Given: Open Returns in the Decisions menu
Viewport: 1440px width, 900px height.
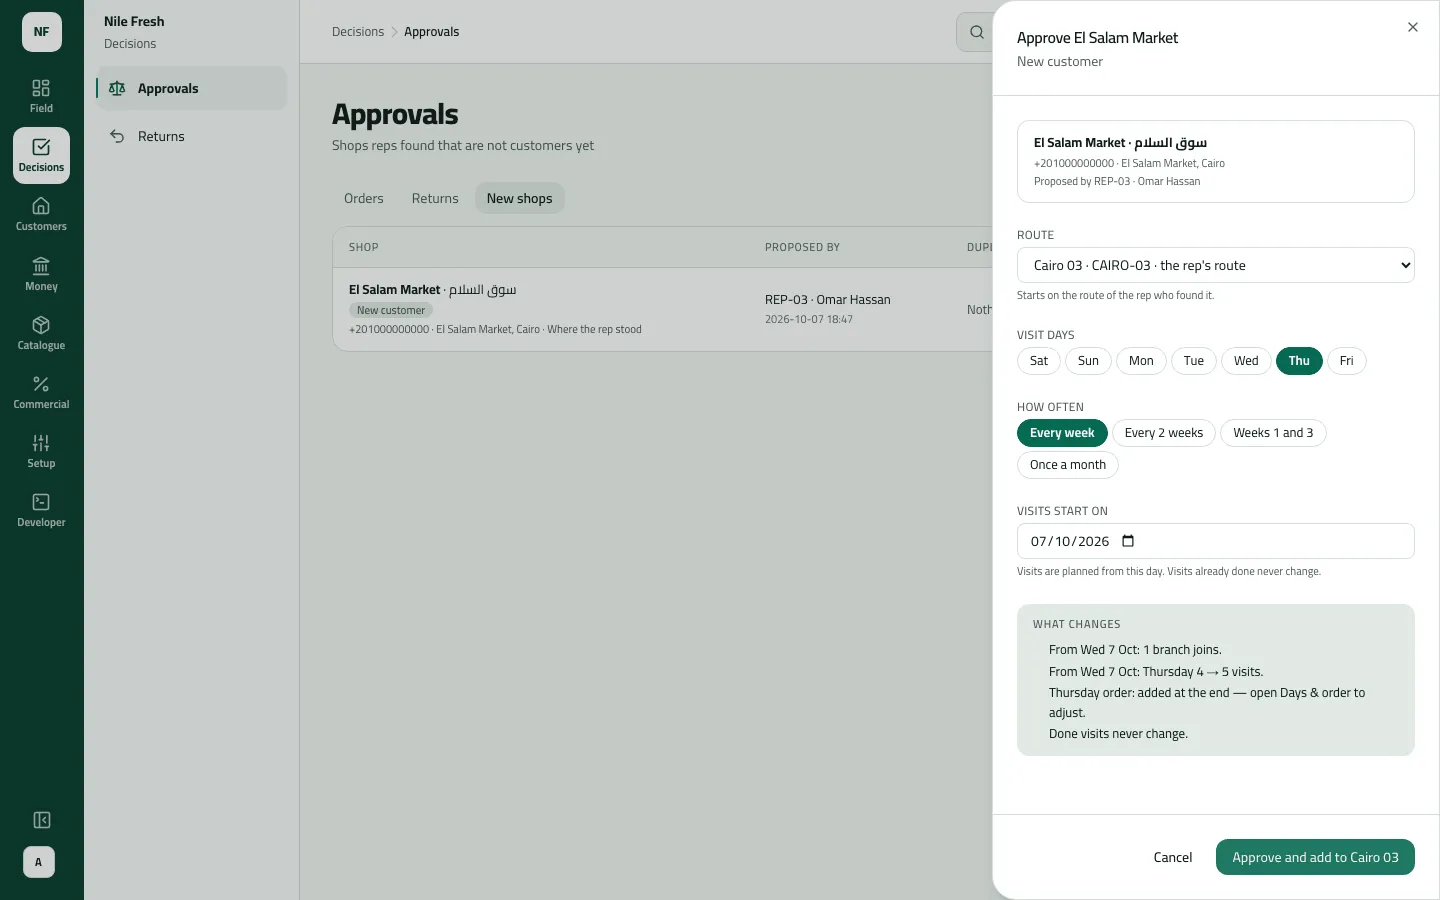Looking at the screenshot, I should point(192,136).
